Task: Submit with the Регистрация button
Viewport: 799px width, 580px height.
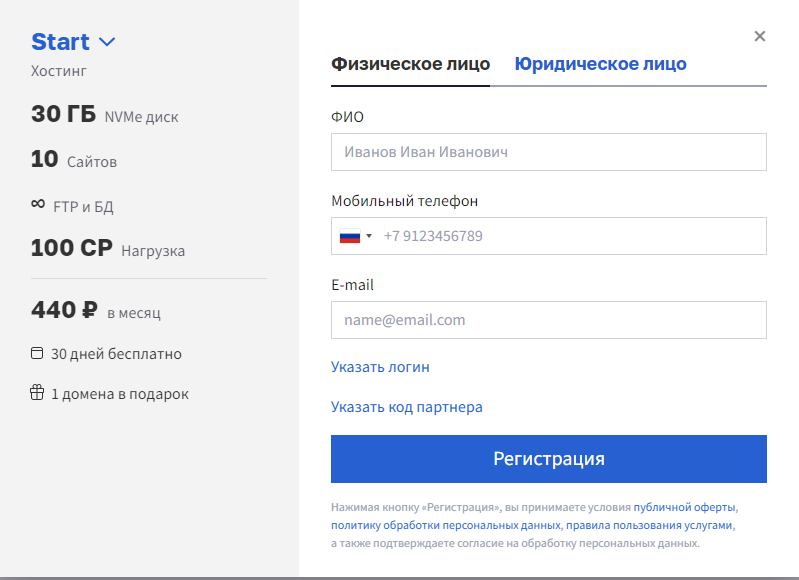Action: (x=549, y=459)
